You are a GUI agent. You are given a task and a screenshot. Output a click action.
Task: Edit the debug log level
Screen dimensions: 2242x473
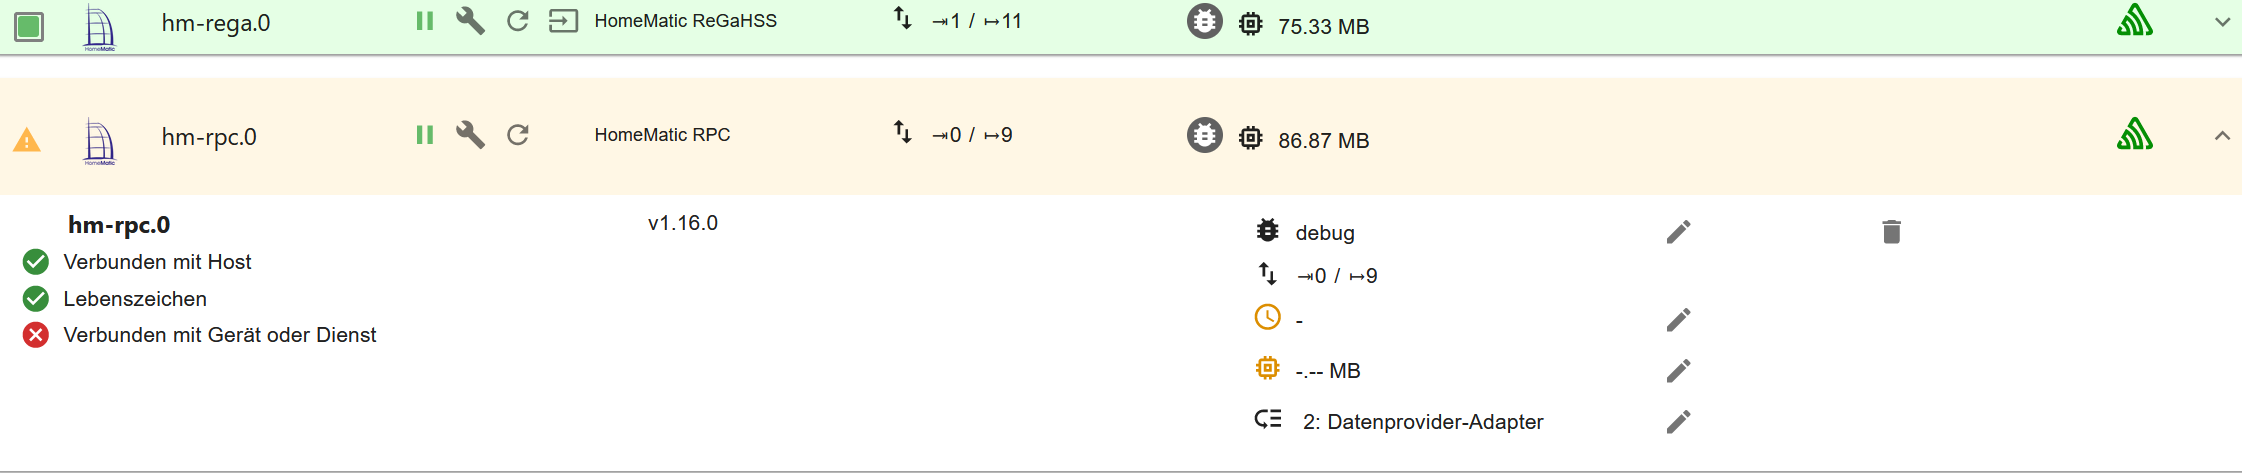pos(1678,232)
